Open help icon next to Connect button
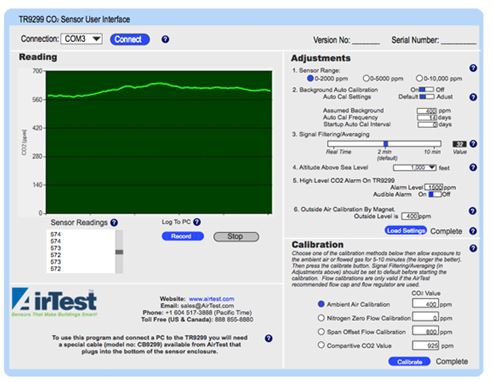The width and height of the screenshot is (494, 382). [x=165, y=39]
